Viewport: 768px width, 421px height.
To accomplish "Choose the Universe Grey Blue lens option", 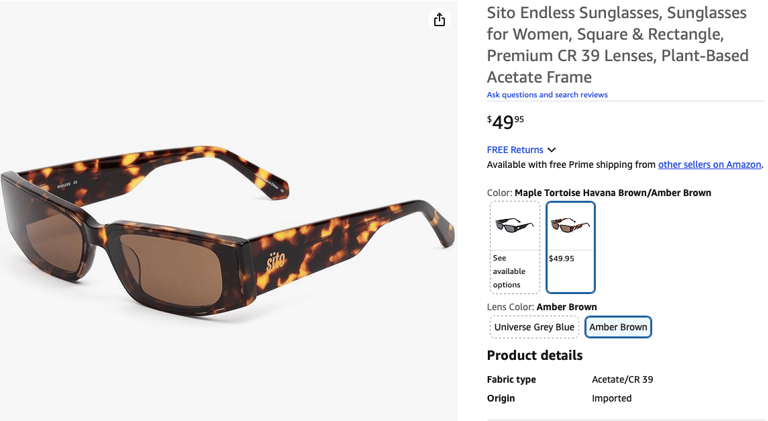I will coord(534,327).
